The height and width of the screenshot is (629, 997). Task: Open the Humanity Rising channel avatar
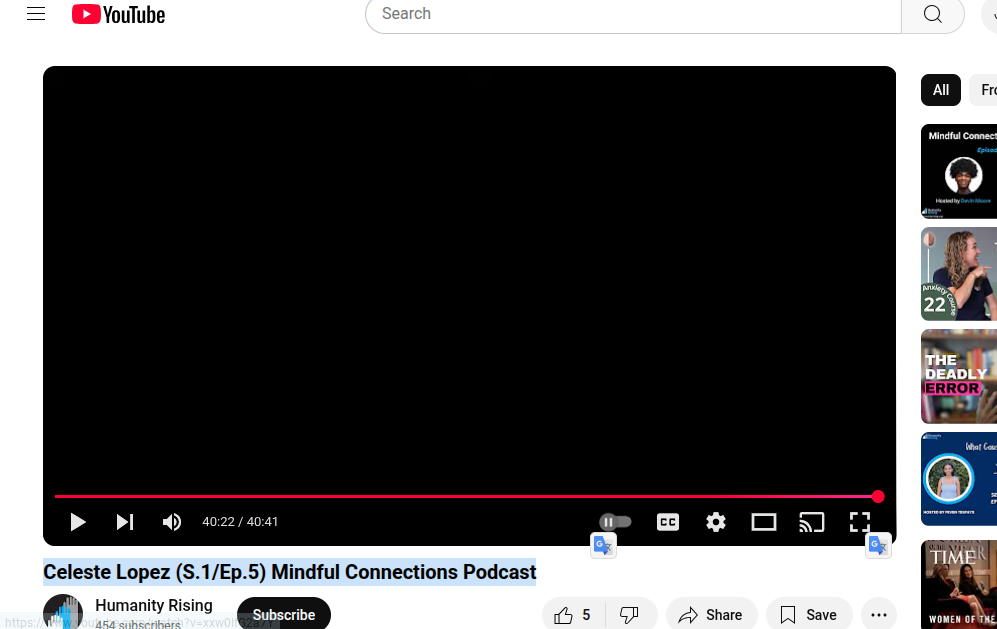pos(63,612)
